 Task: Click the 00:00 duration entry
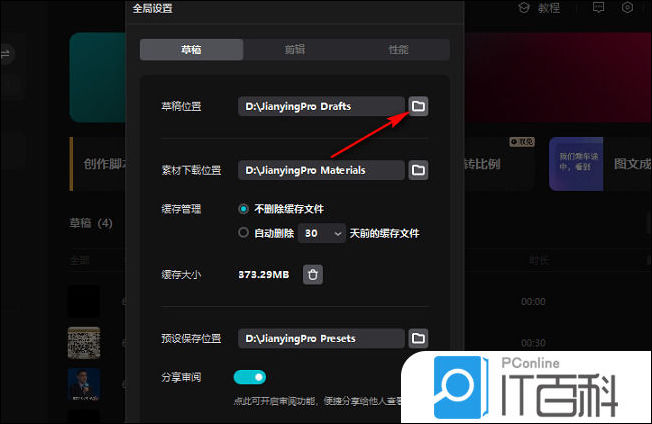[533, 301]
